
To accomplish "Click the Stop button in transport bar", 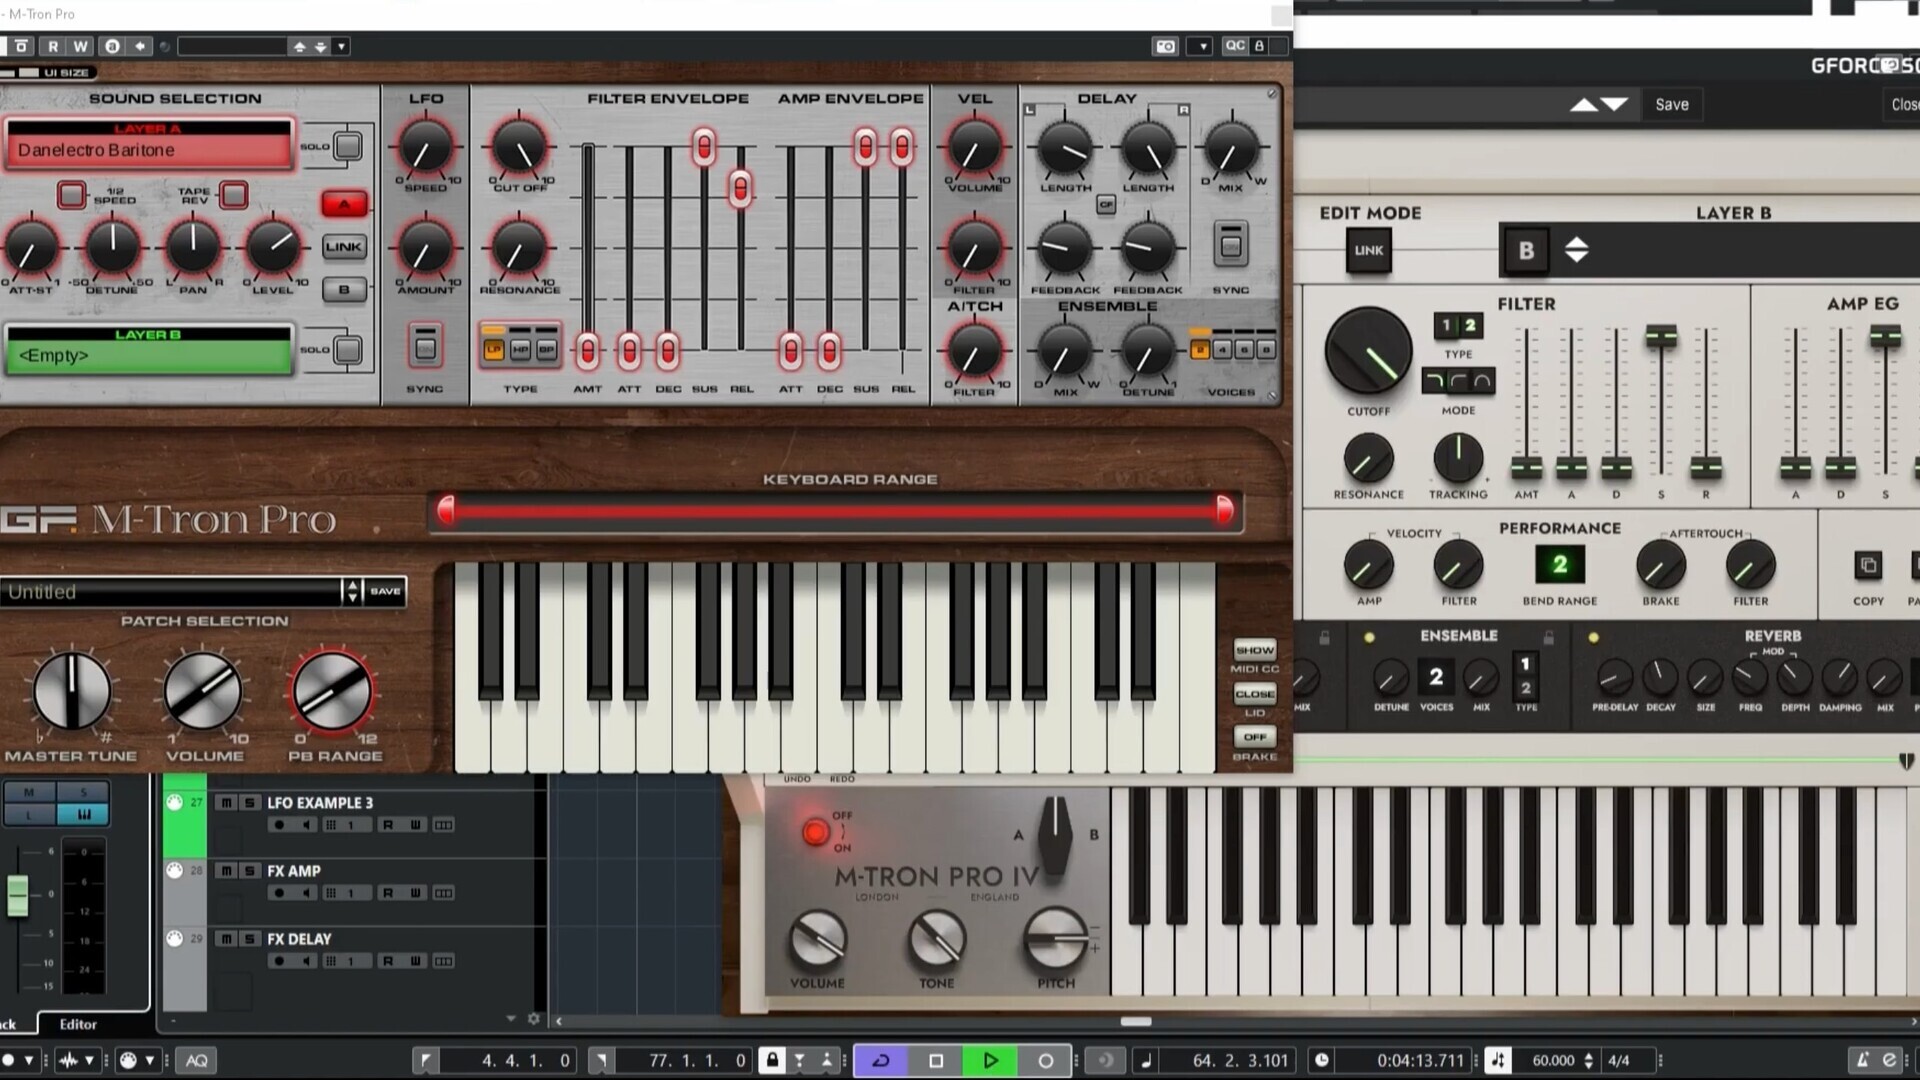I will pos(936,1061).
